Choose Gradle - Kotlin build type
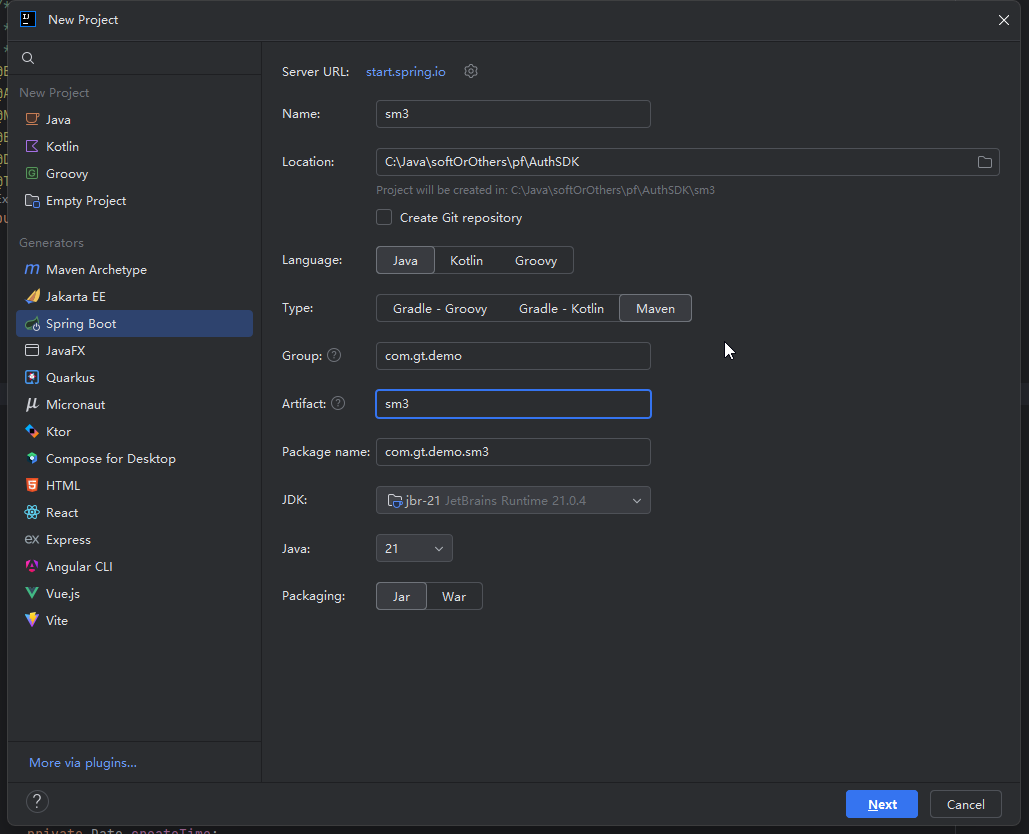This screenshot has height=834, width=1029. 561,308
